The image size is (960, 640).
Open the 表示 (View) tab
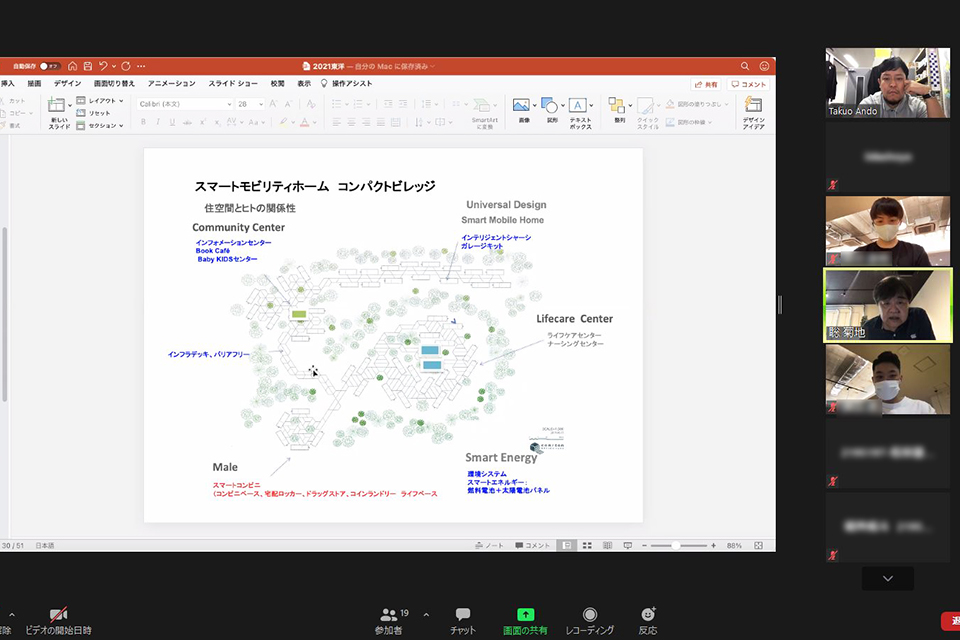click(304, 83)
